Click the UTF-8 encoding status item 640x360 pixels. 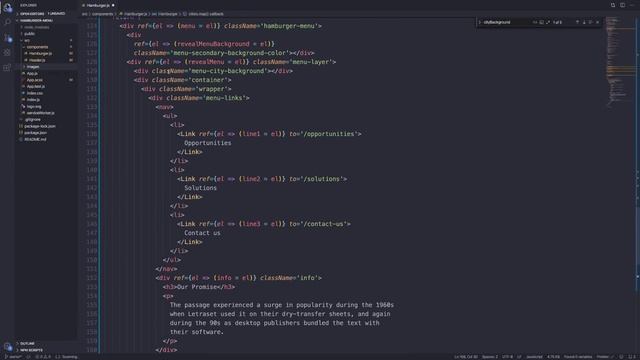click(x=507, y=357)
